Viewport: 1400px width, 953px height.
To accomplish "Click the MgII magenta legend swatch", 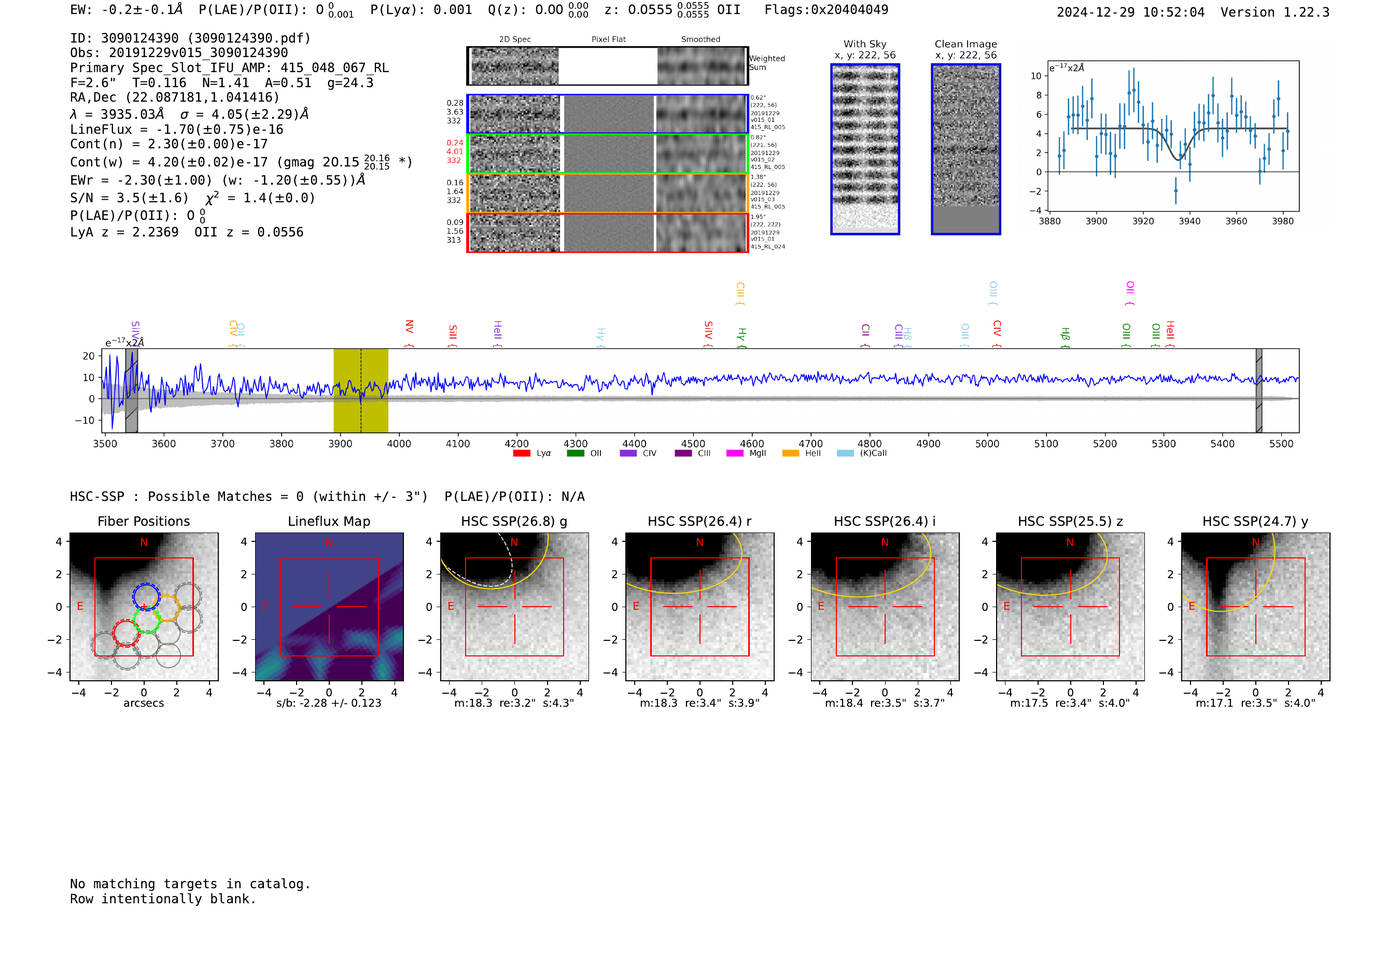I will pos(735,454).
